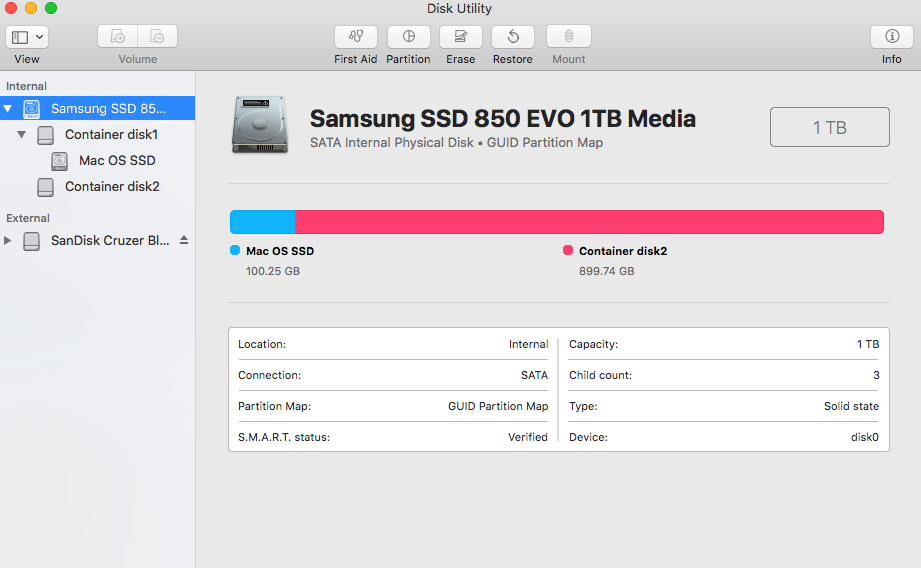Click the SanDisk Cruzer drive icon
Viewport: 921px width, 568px height.
[x=31, y=241]
